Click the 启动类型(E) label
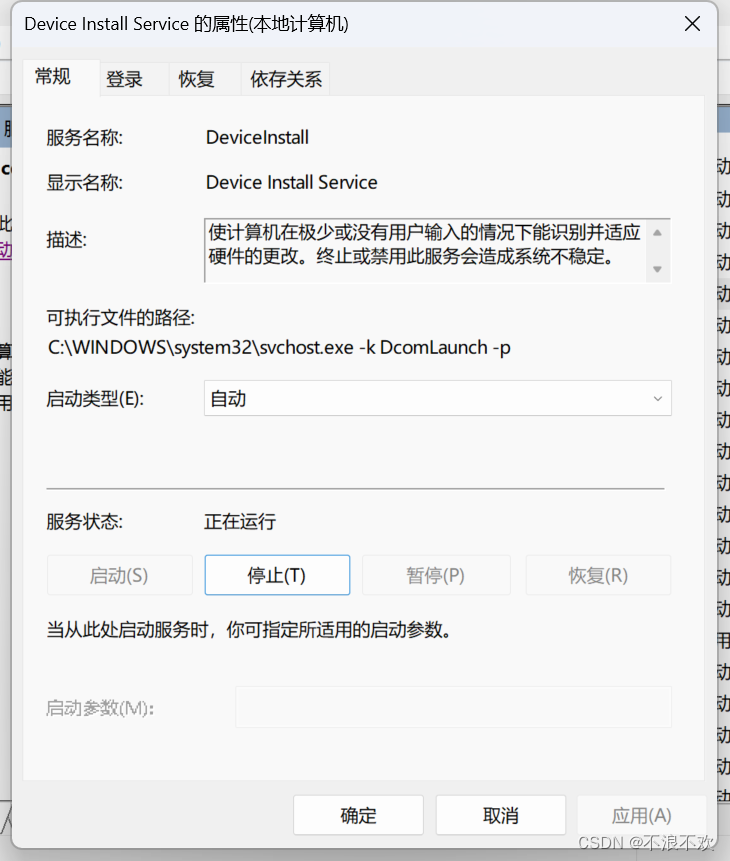This screenshot has height=861, width=730. pos(95,399)
